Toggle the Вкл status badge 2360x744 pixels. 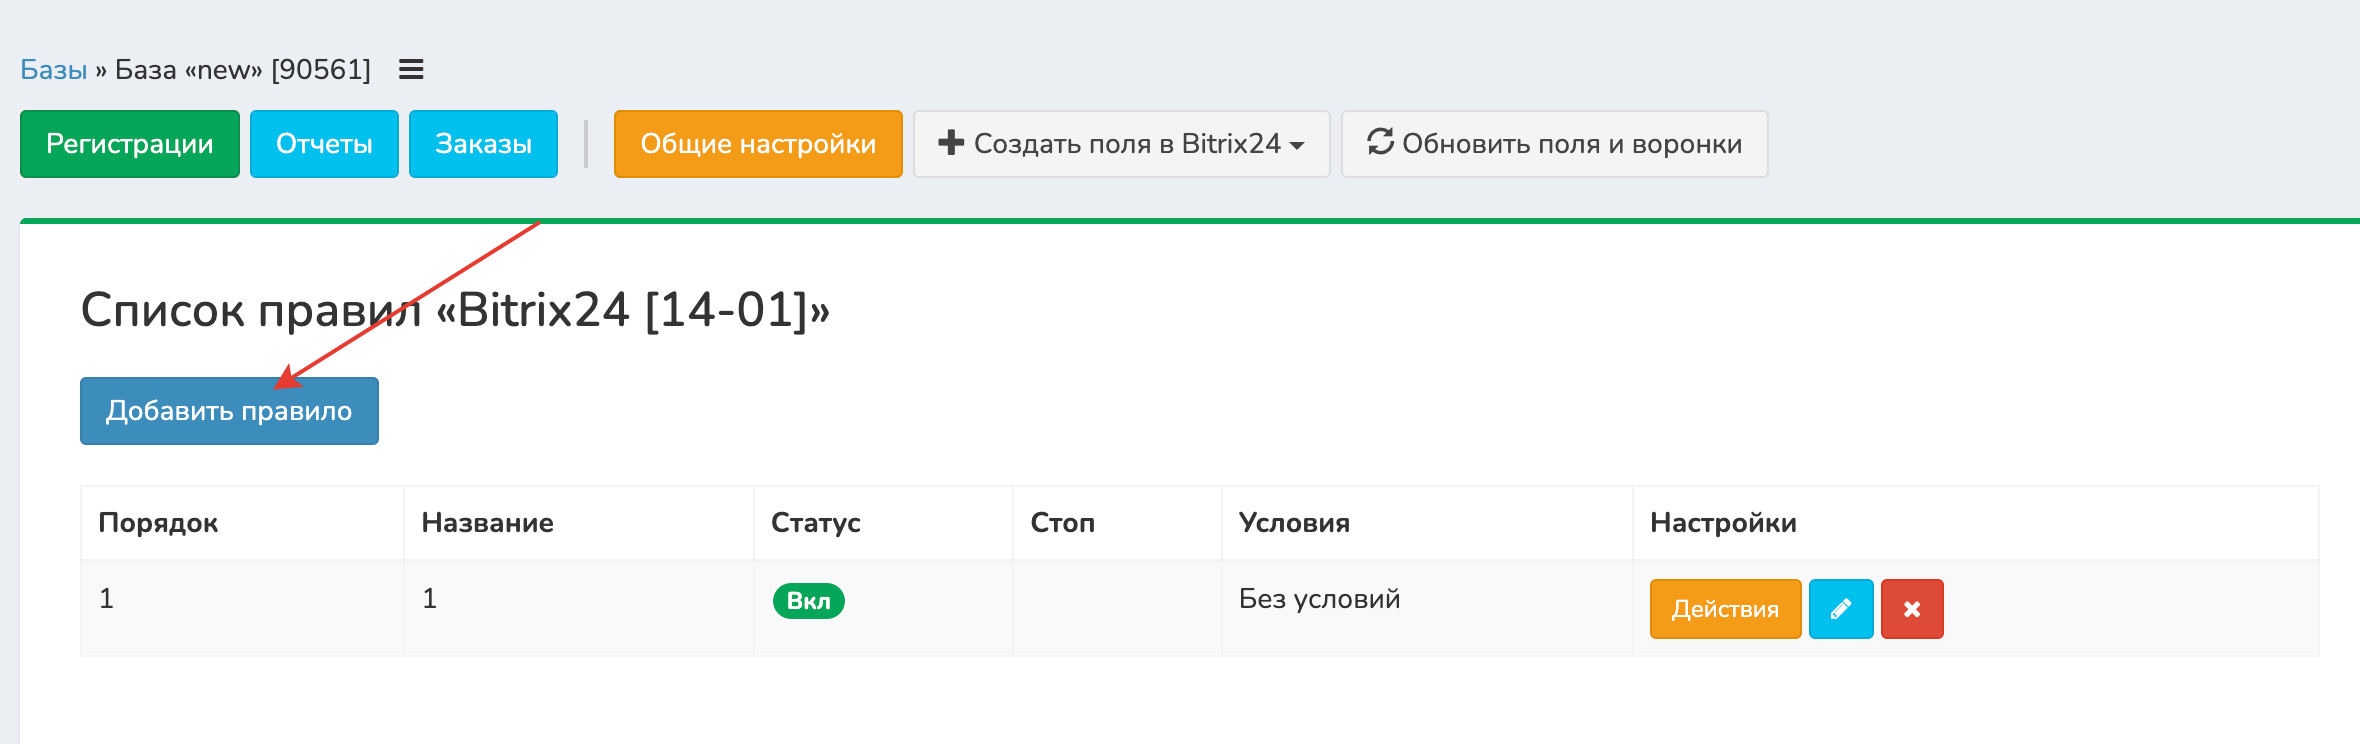point(808,601)
